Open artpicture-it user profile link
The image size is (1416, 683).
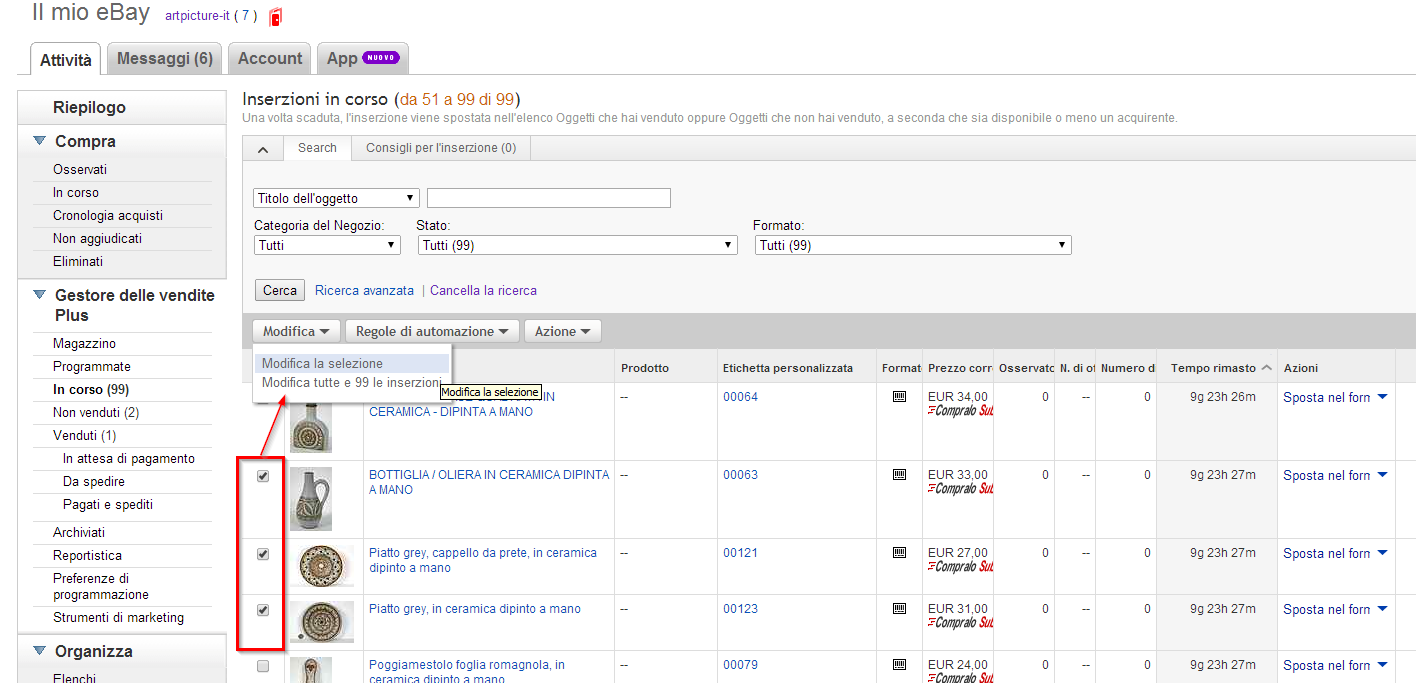coord(197,16)
